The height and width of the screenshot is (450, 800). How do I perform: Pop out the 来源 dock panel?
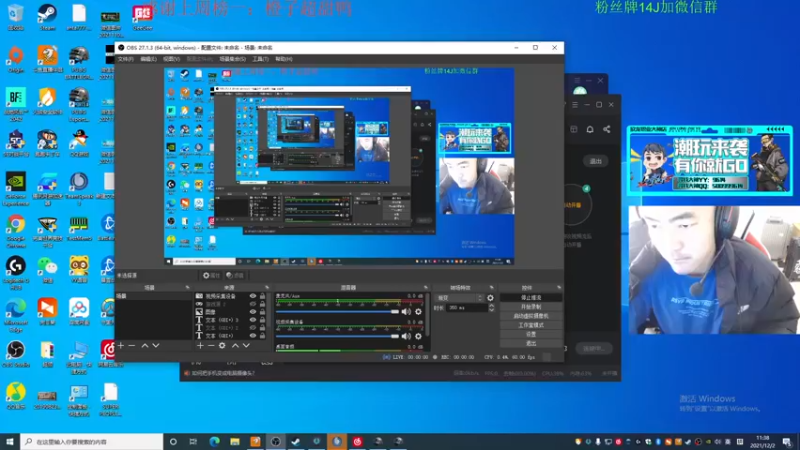[266, 288]
